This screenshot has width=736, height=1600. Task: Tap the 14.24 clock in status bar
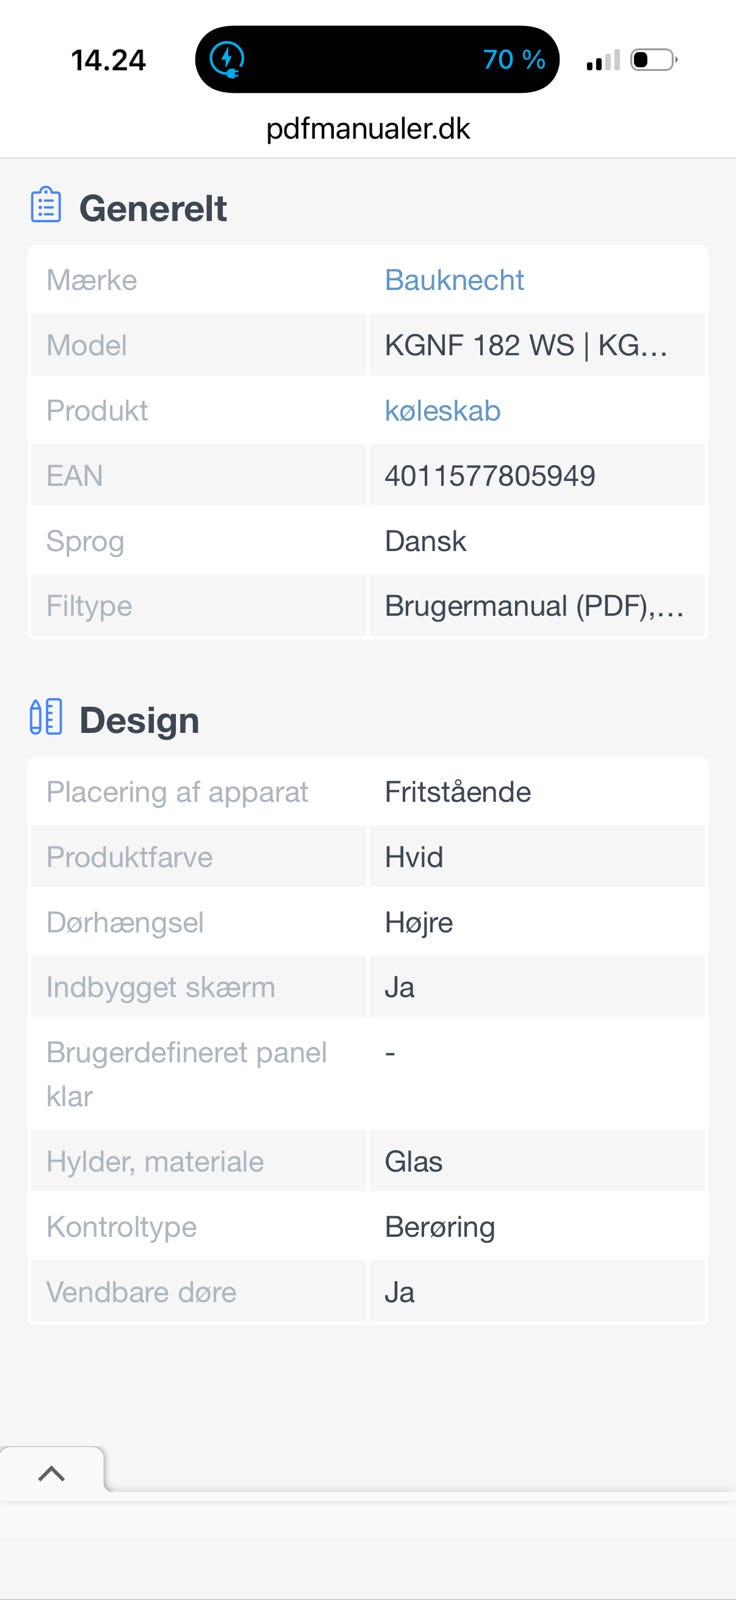pyautogui.click(x=108, y=61)
